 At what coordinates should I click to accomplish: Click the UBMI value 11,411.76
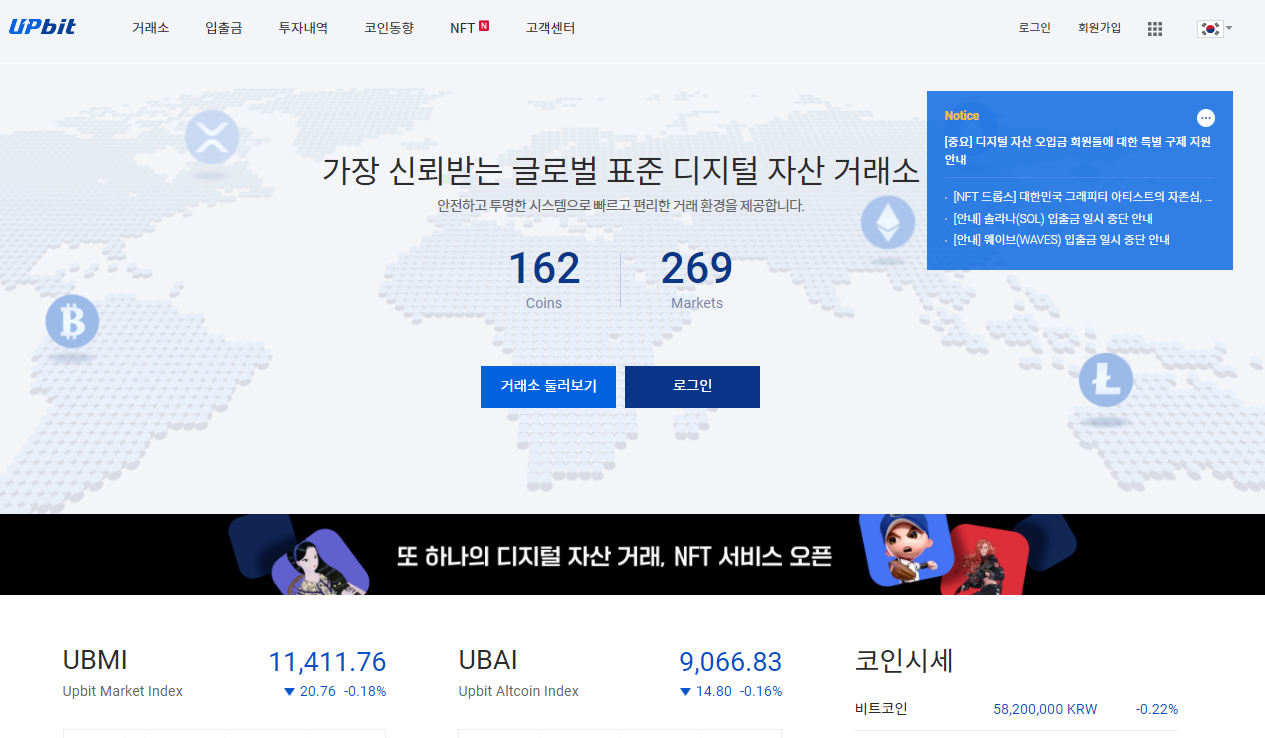click(327, 662)
